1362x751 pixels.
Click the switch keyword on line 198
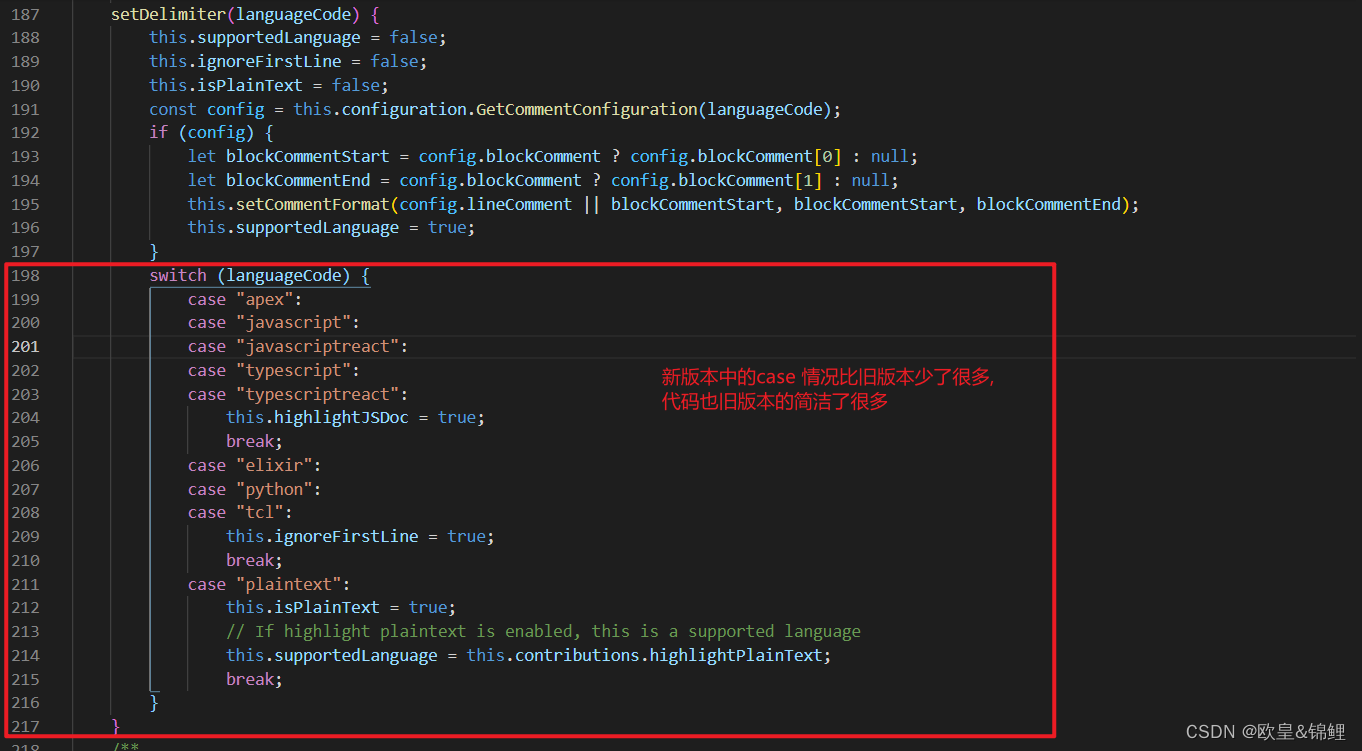(x=178, y=276)
